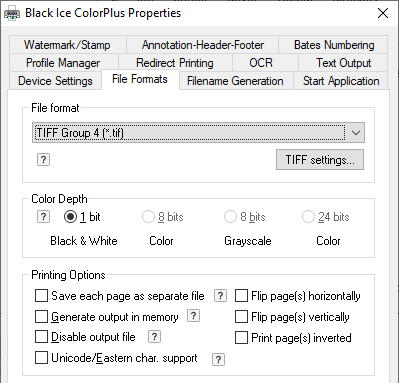
Task: Check Generate output in memory
Action: tap(41, 317)
